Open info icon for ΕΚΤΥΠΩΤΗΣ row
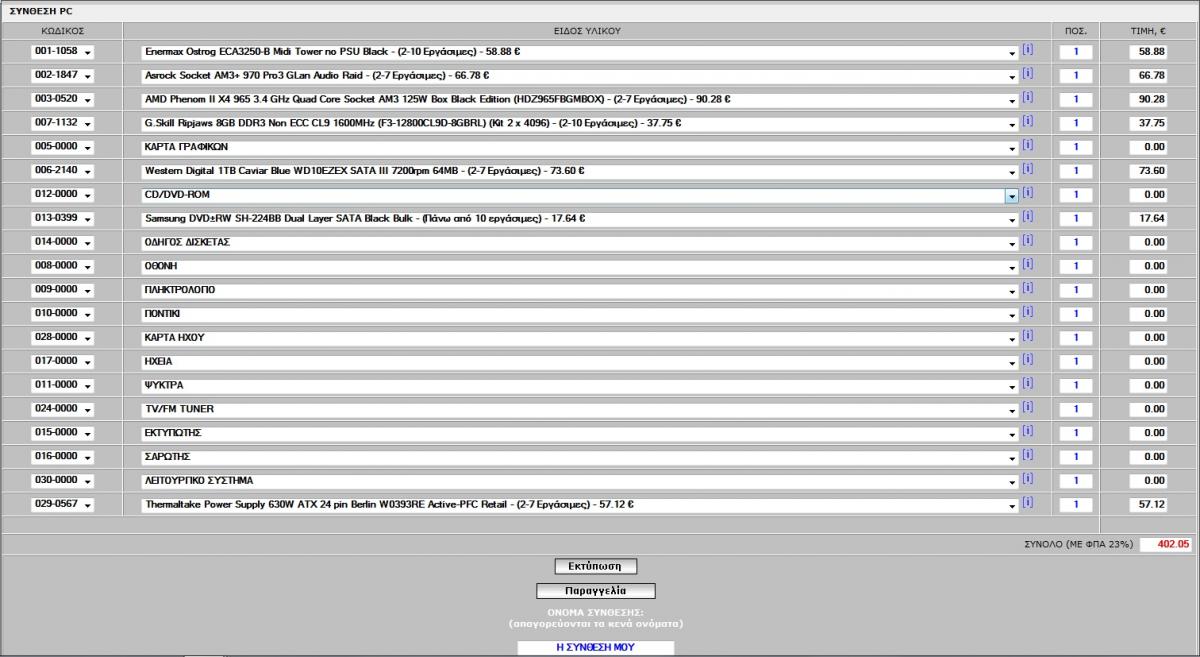This screenshot has width=1200, height=657. (1028, 431)
